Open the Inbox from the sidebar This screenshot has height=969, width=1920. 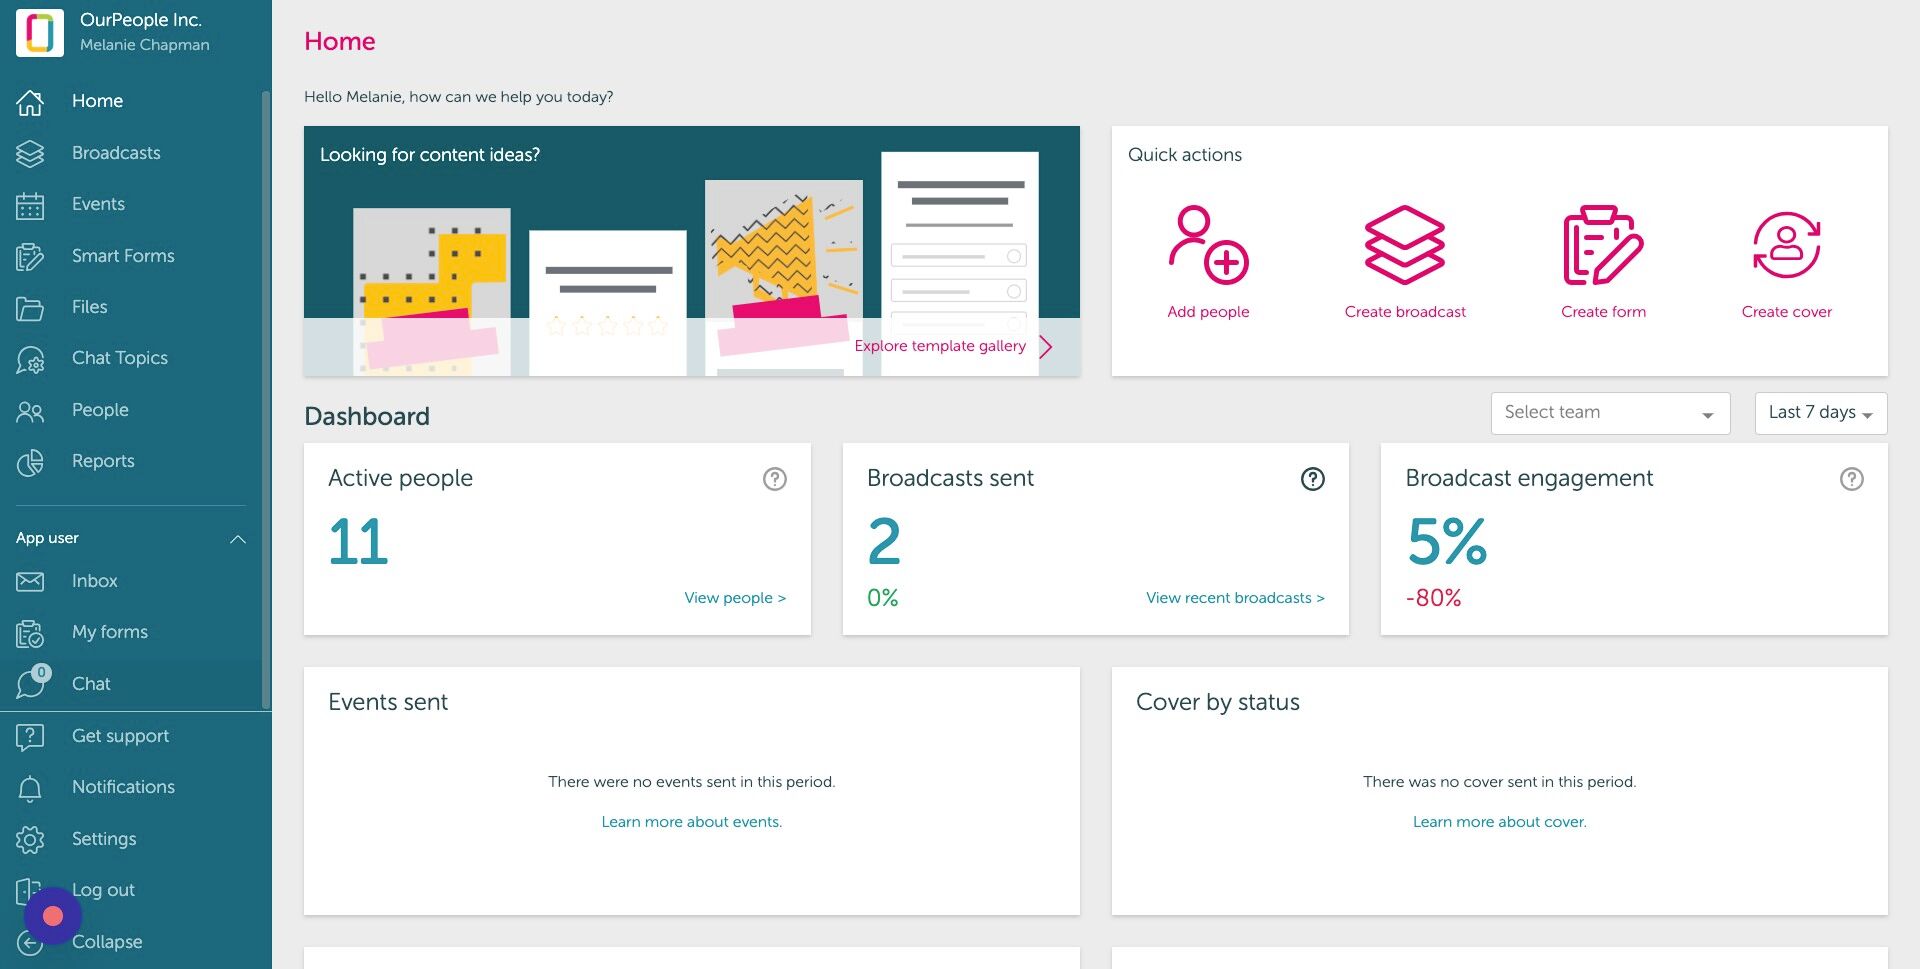click(94, 581)
